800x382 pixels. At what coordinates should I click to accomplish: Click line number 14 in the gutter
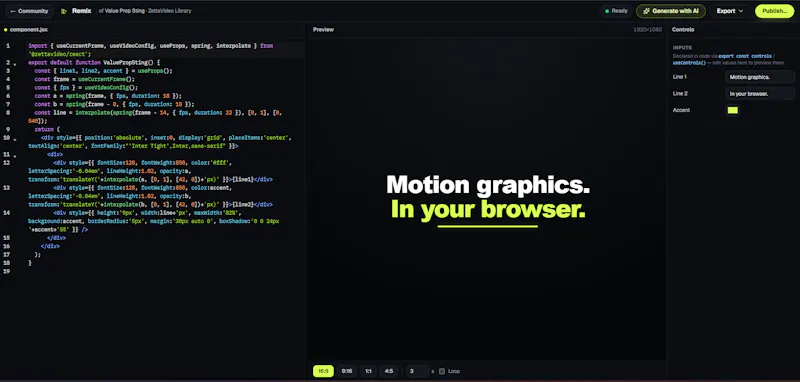pos(7,213)
